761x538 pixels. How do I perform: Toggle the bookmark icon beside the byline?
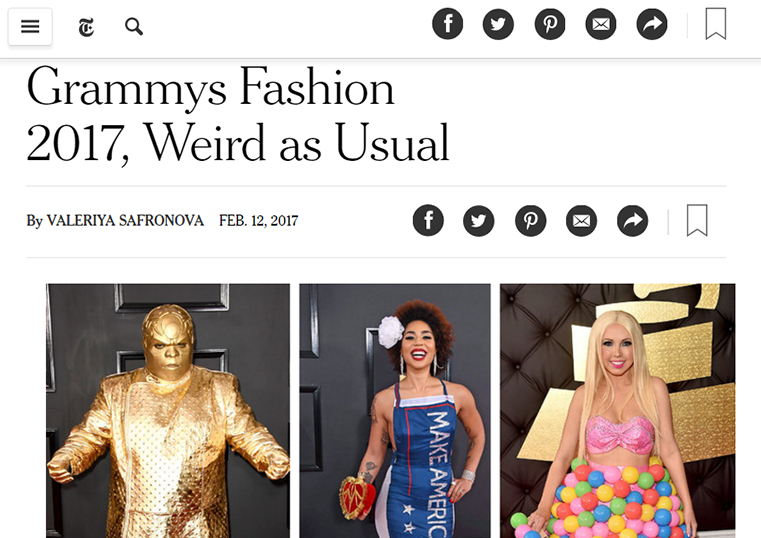click(x=697, y=221)
